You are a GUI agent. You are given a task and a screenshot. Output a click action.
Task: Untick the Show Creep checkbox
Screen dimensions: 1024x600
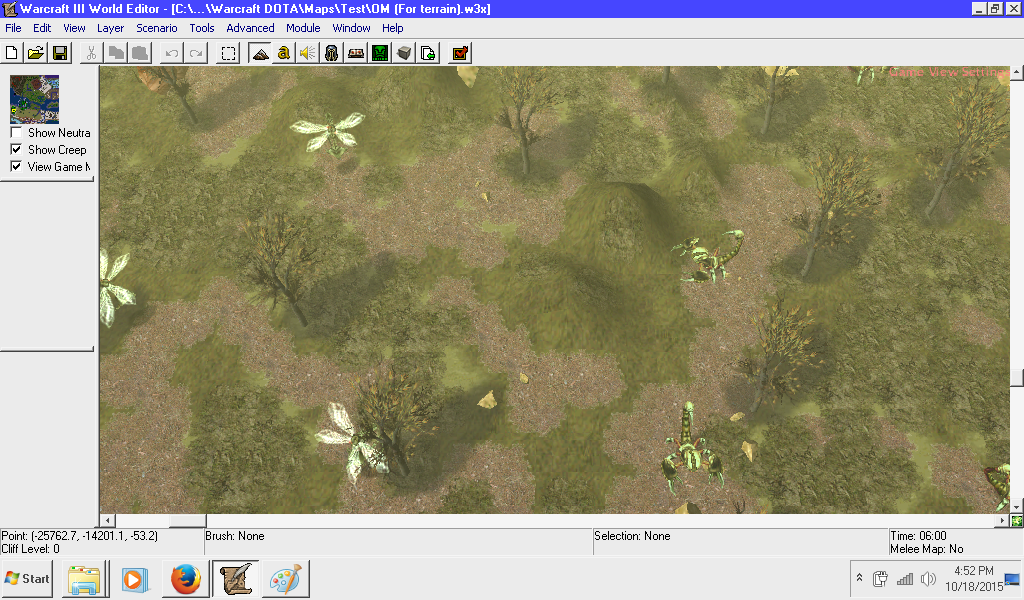[16, 150]
